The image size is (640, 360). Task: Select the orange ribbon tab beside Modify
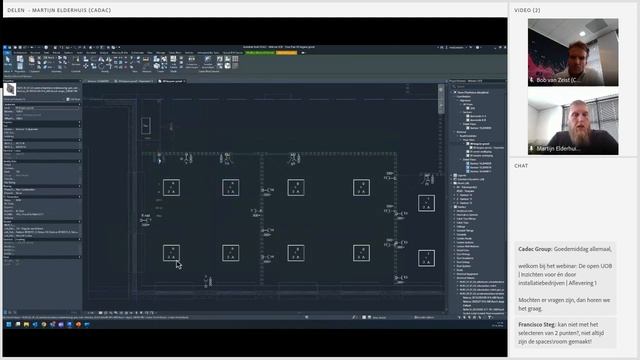click(287, 53)
